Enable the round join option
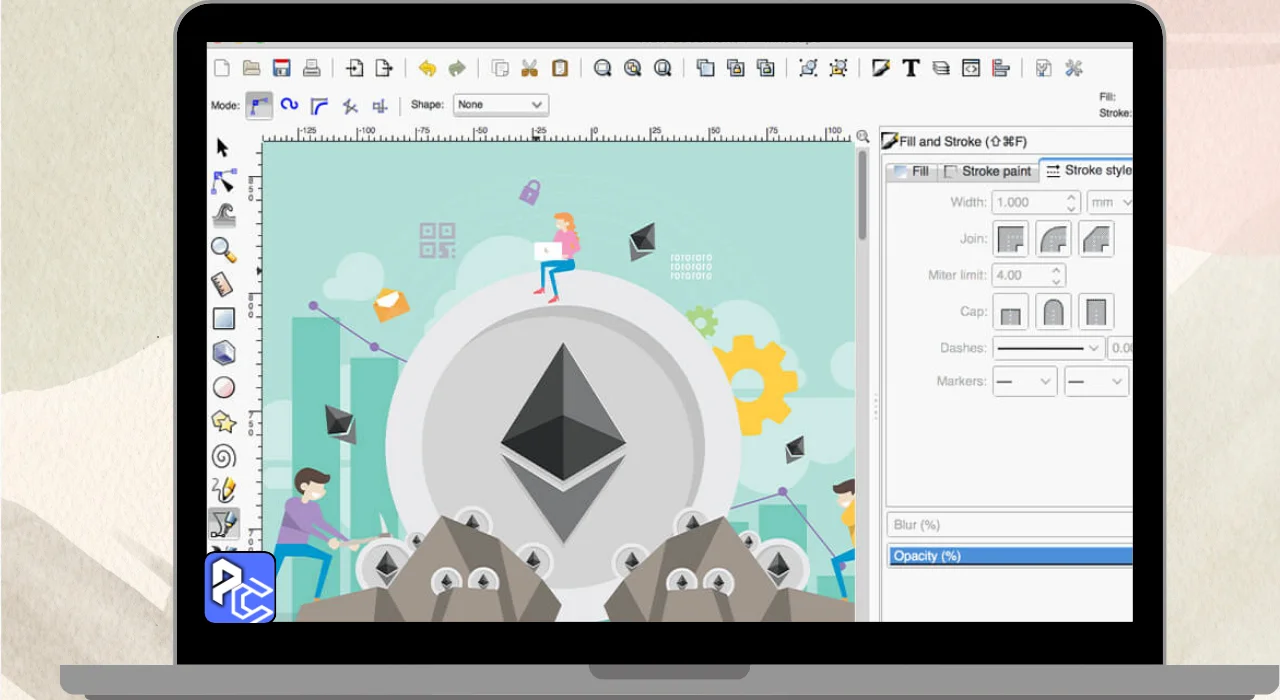Viewport: 1280px width, 700px height. coord(1054,239)
